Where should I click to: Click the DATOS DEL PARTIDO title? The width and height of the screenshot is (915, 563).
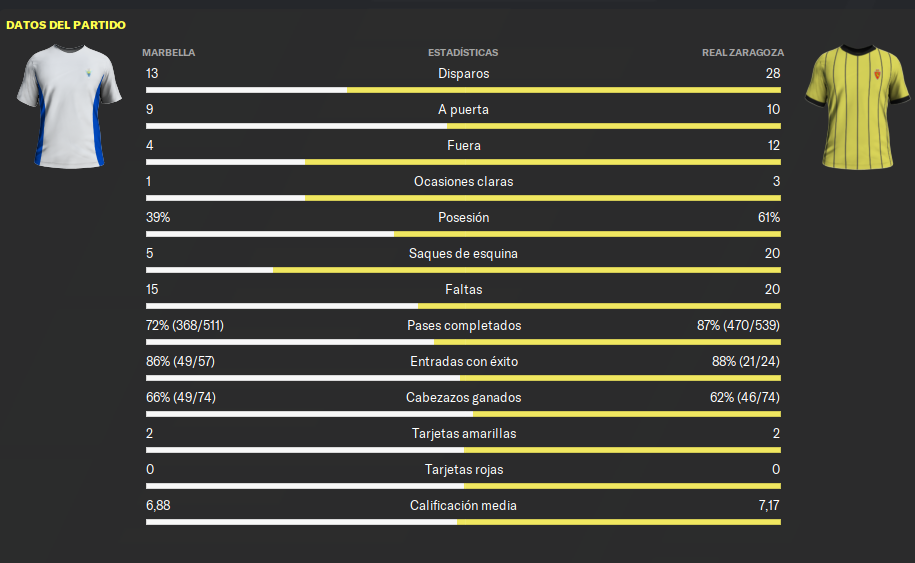[x=66, y=25]
